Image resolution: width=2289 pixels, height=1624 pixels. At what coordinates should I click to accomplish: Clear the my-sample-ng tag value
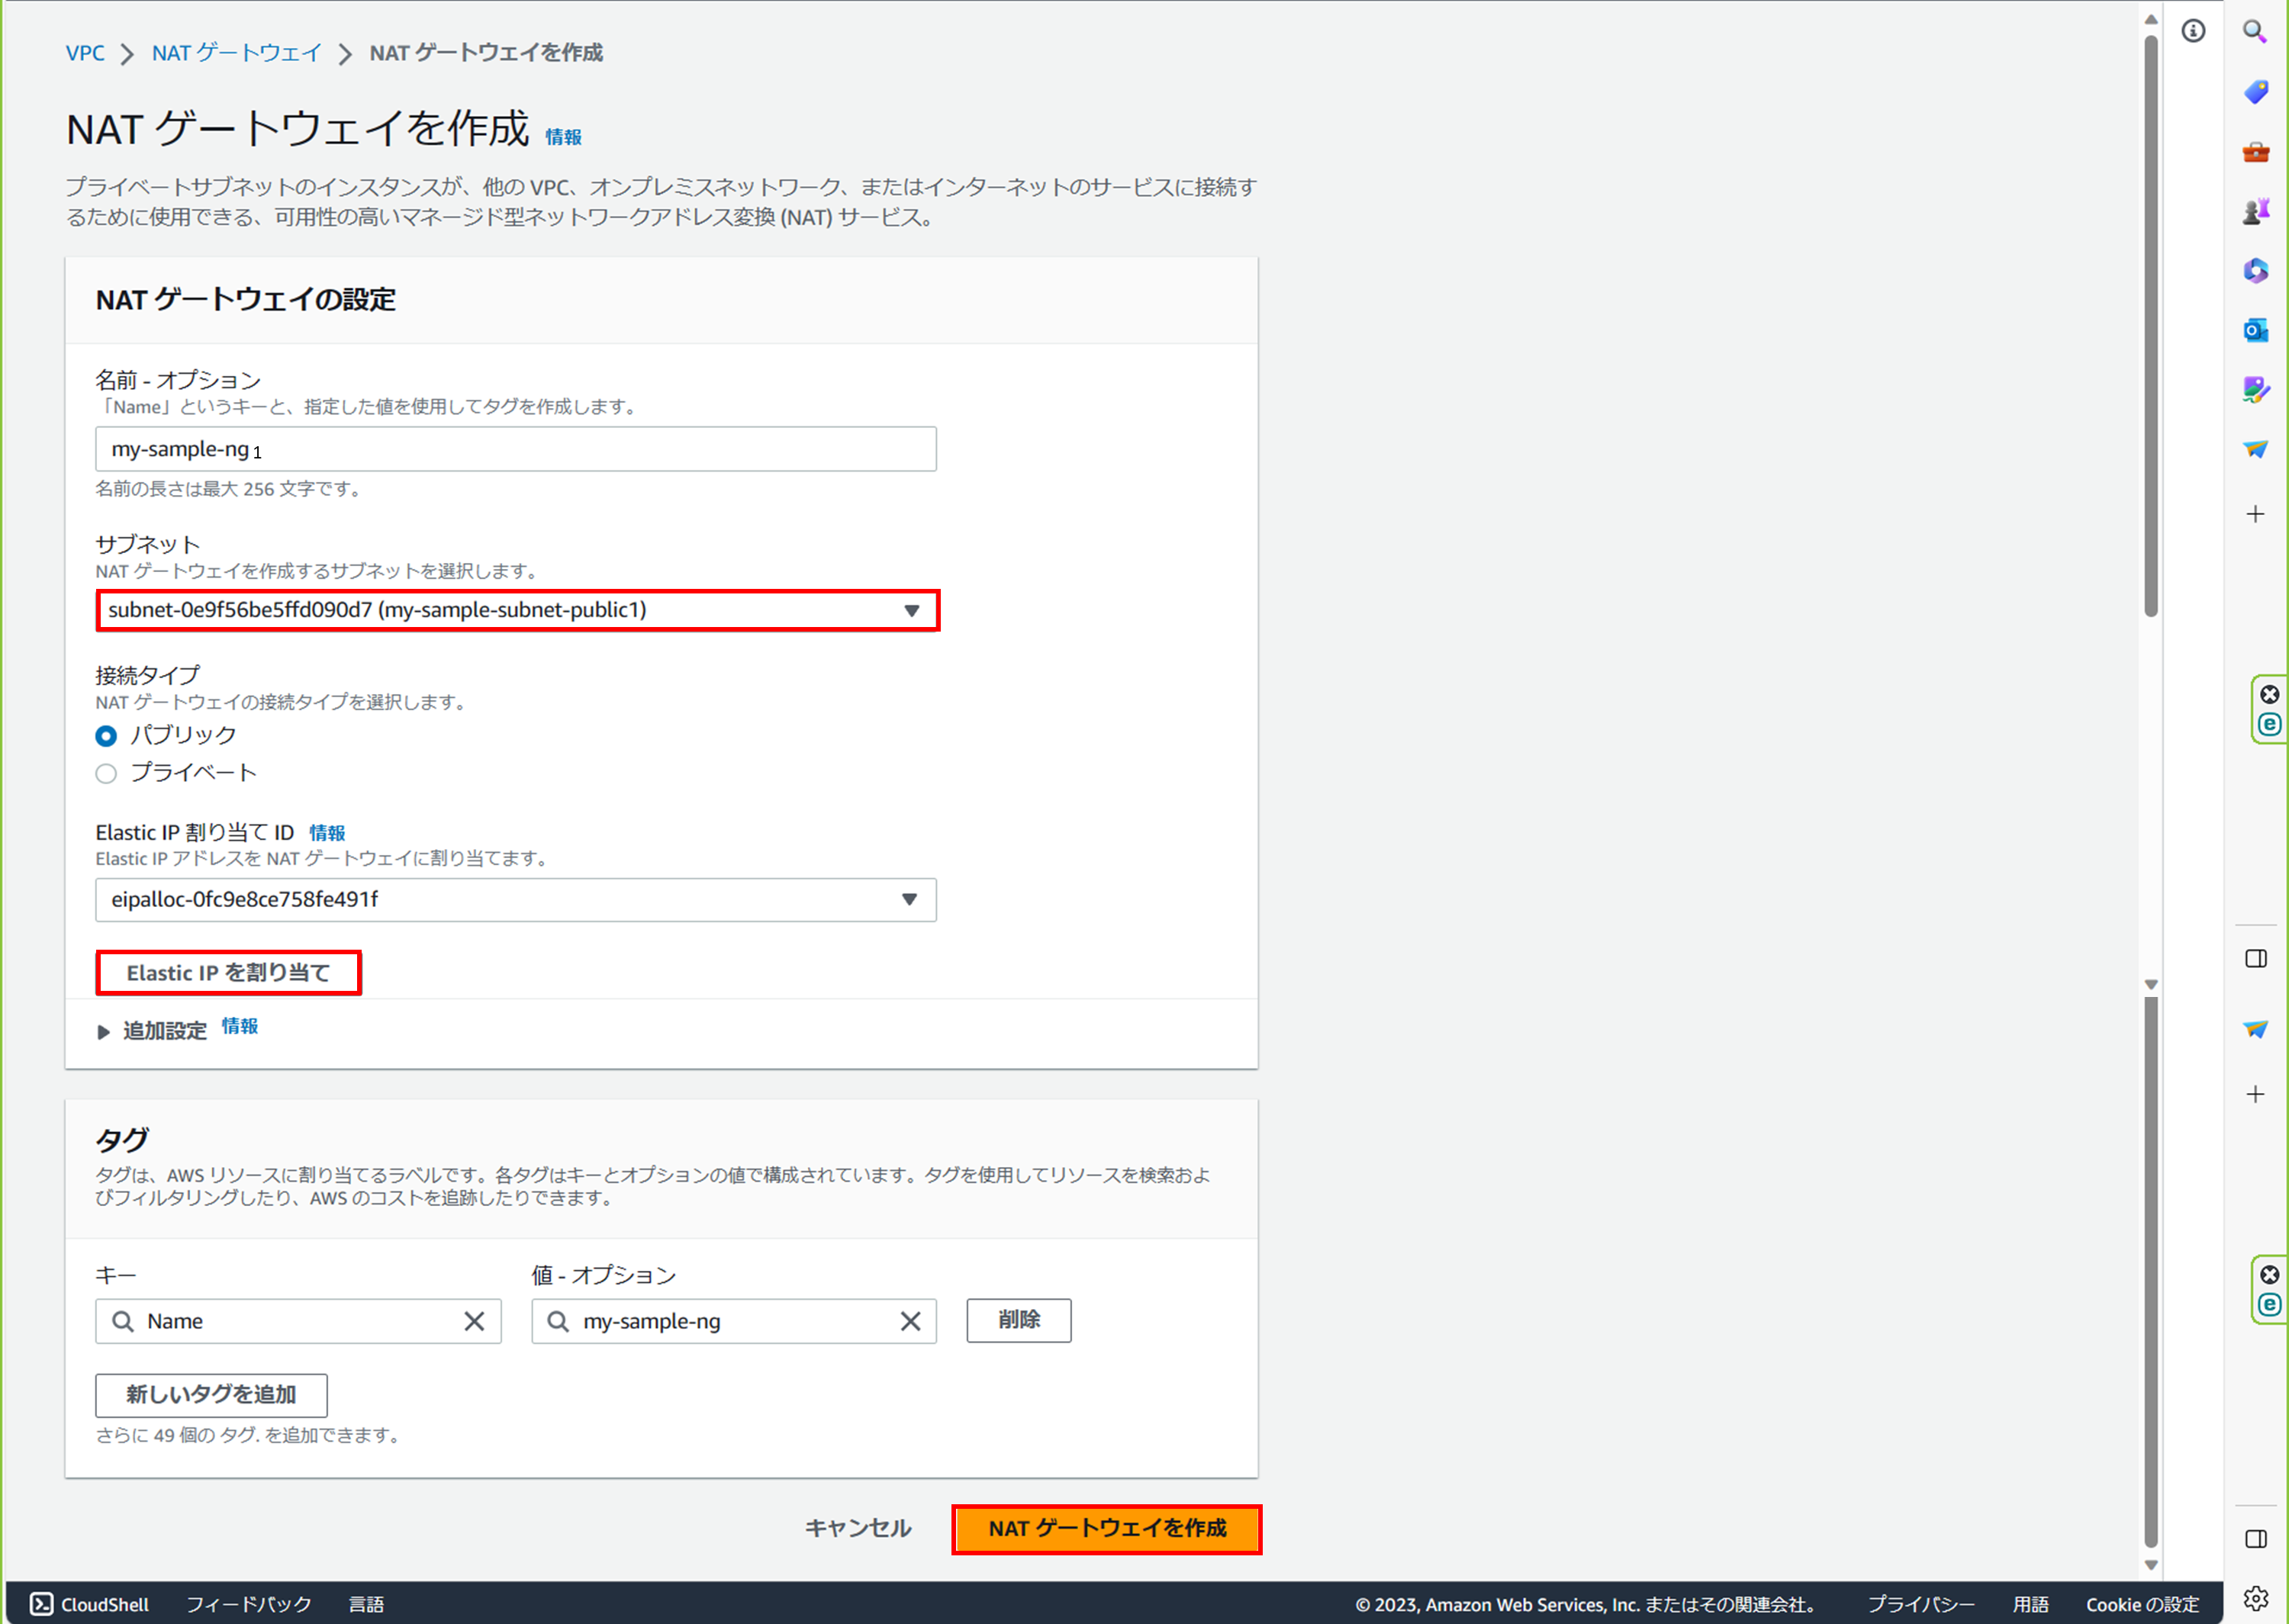point(910,1321)
